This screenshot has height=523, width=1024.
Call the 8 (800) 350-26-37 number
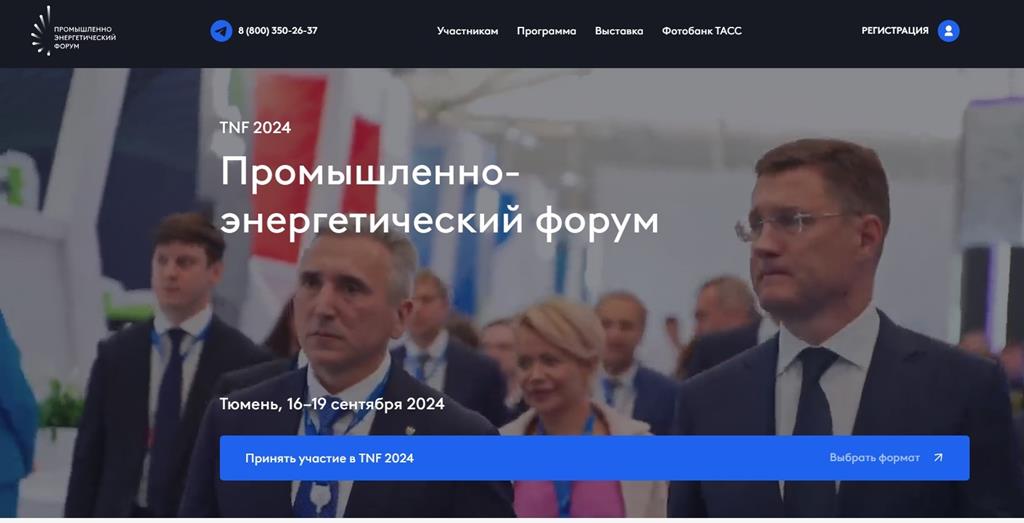coord(278,31)
